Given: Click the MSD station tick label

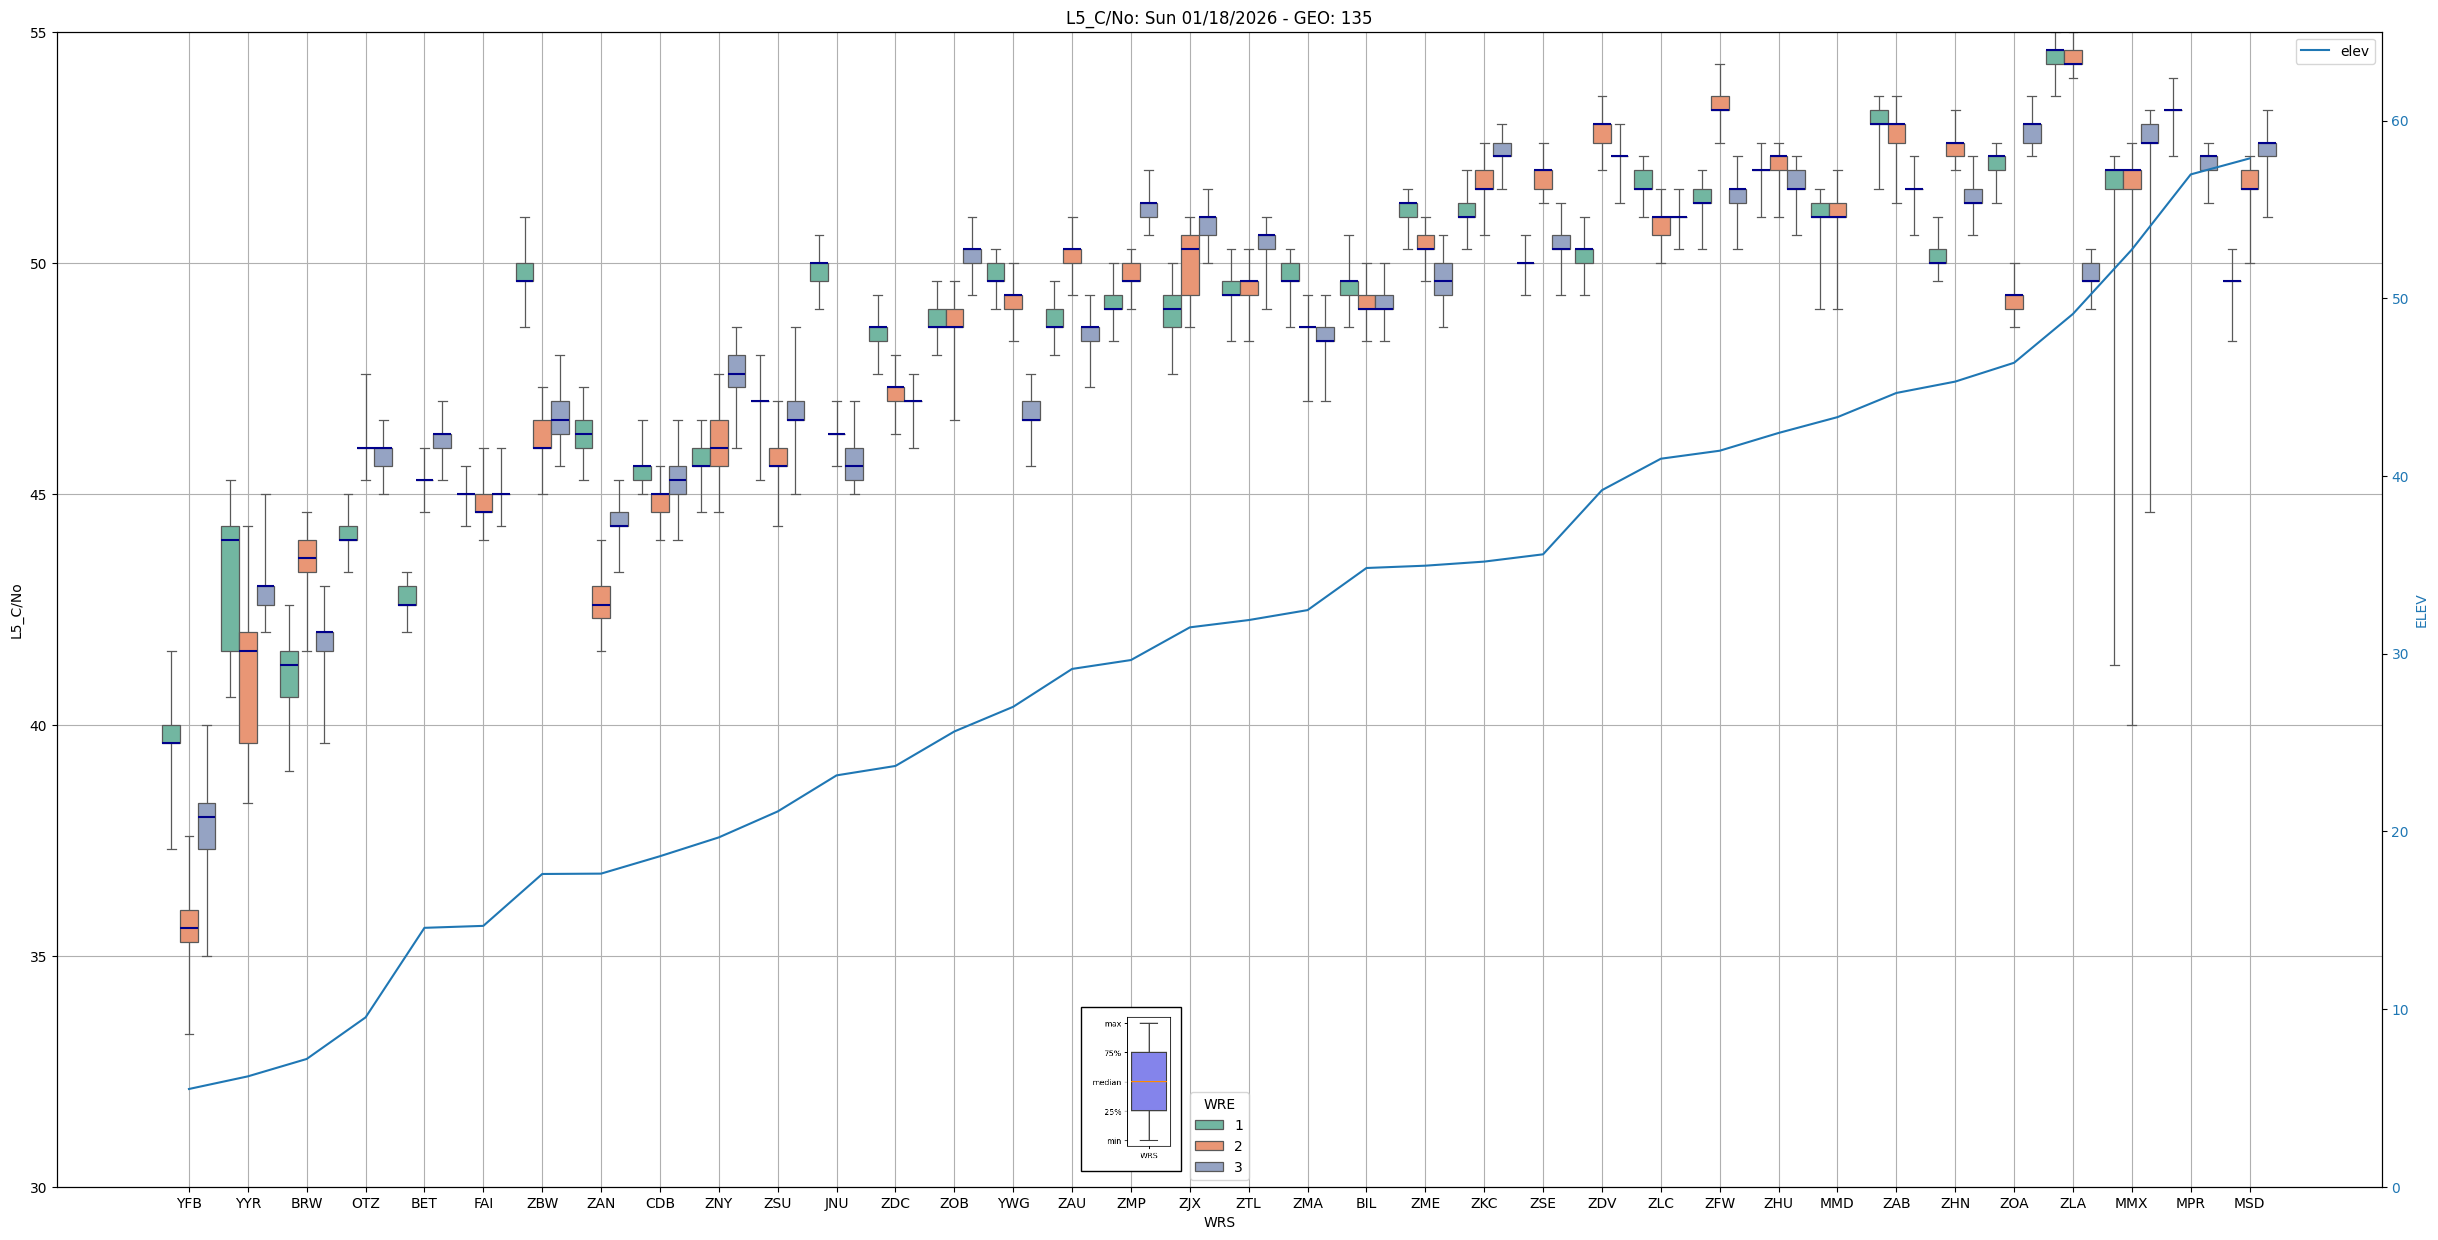Looking at the screenshot, I should pos(2249,1203).
